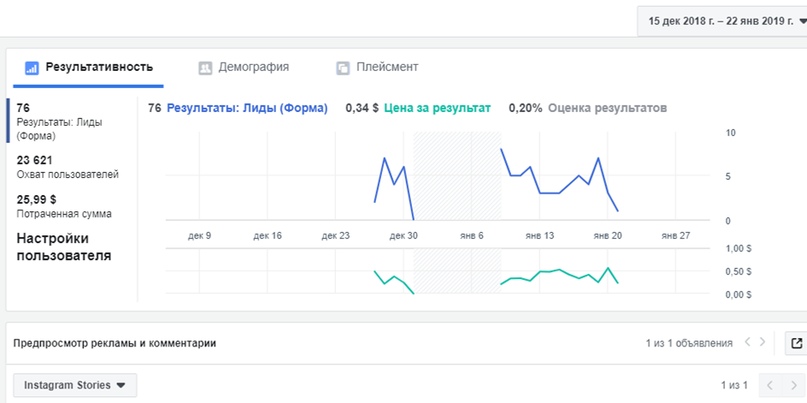Click the Демография people icon
Image resolution: width=807 pixels, height=403 pixels.
(205, 68)
